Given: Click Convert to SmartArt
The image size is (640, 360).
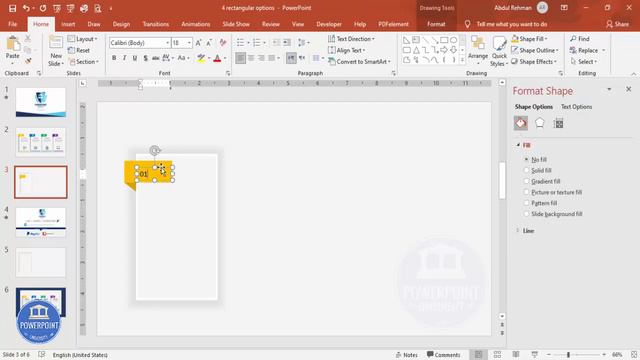Looking at the screenshot, I should 359,62.
